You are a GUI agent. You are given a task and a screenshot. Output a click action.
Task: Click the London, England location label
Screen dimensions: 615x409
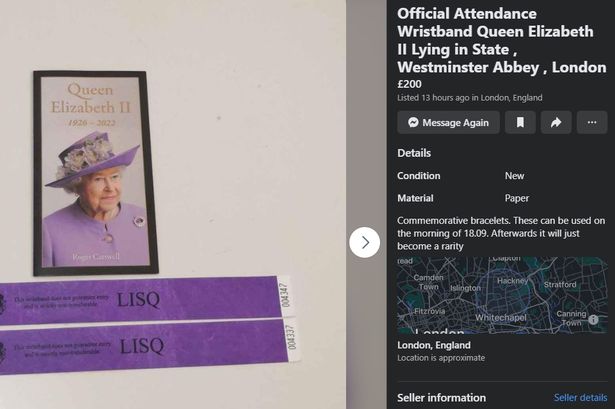434,345
